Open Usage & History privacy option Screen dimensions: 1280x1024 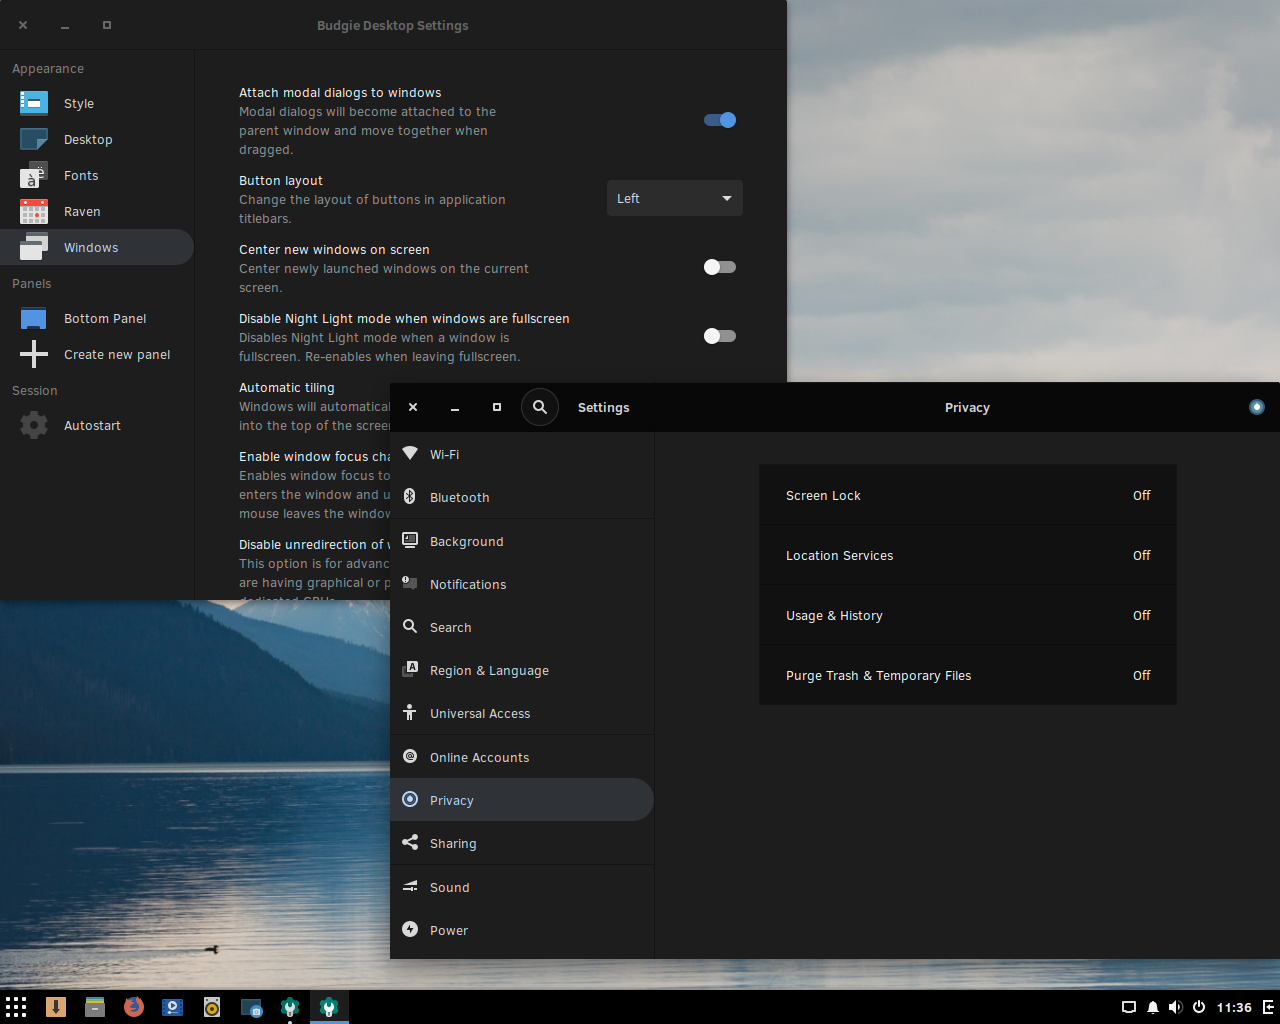pos(968,615)
